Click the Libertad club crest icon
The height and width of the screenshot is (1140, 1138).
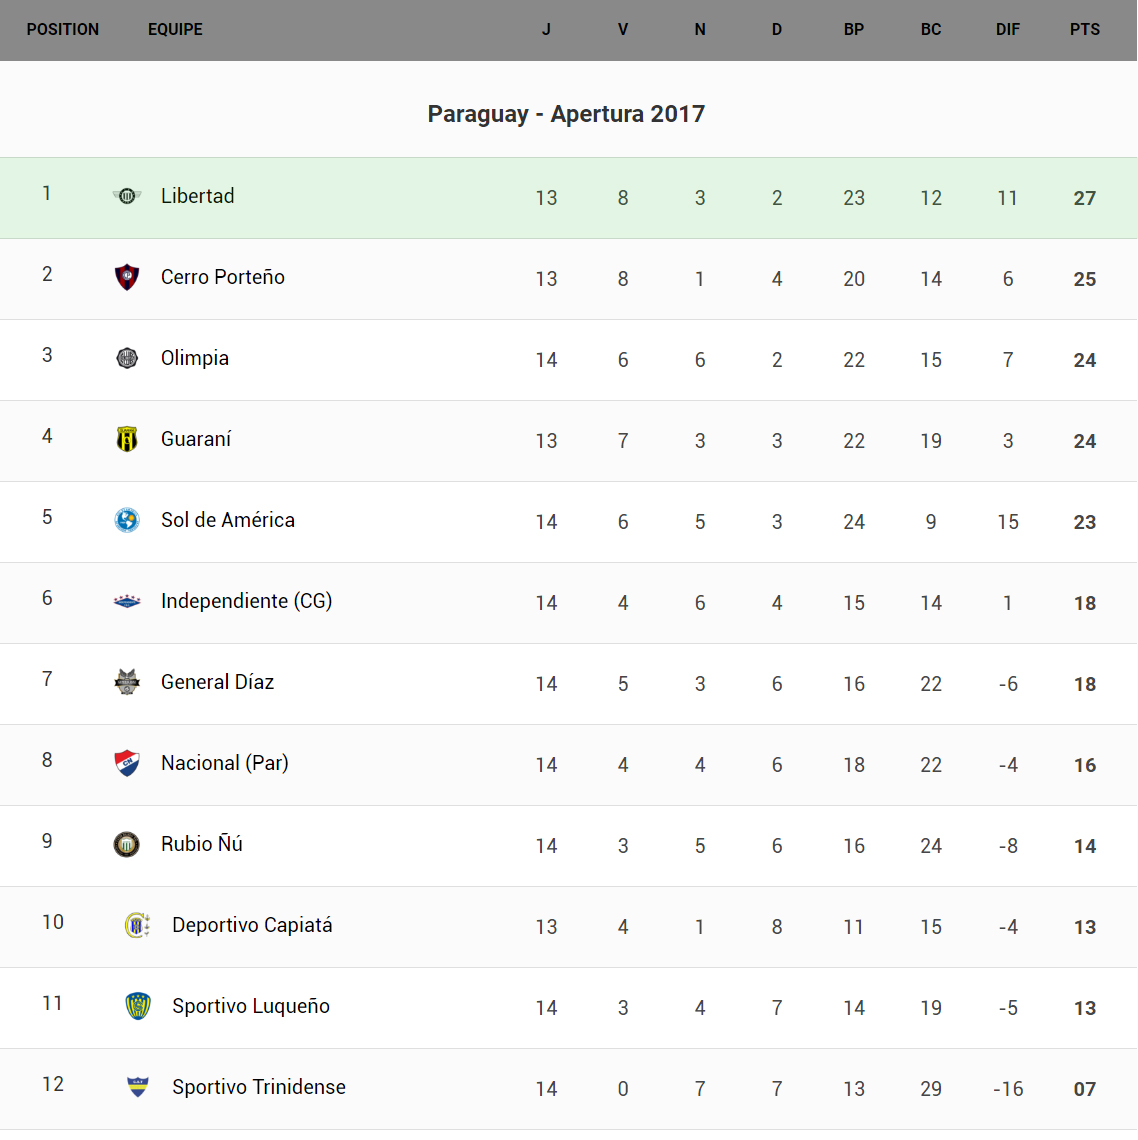coord(127,196)
